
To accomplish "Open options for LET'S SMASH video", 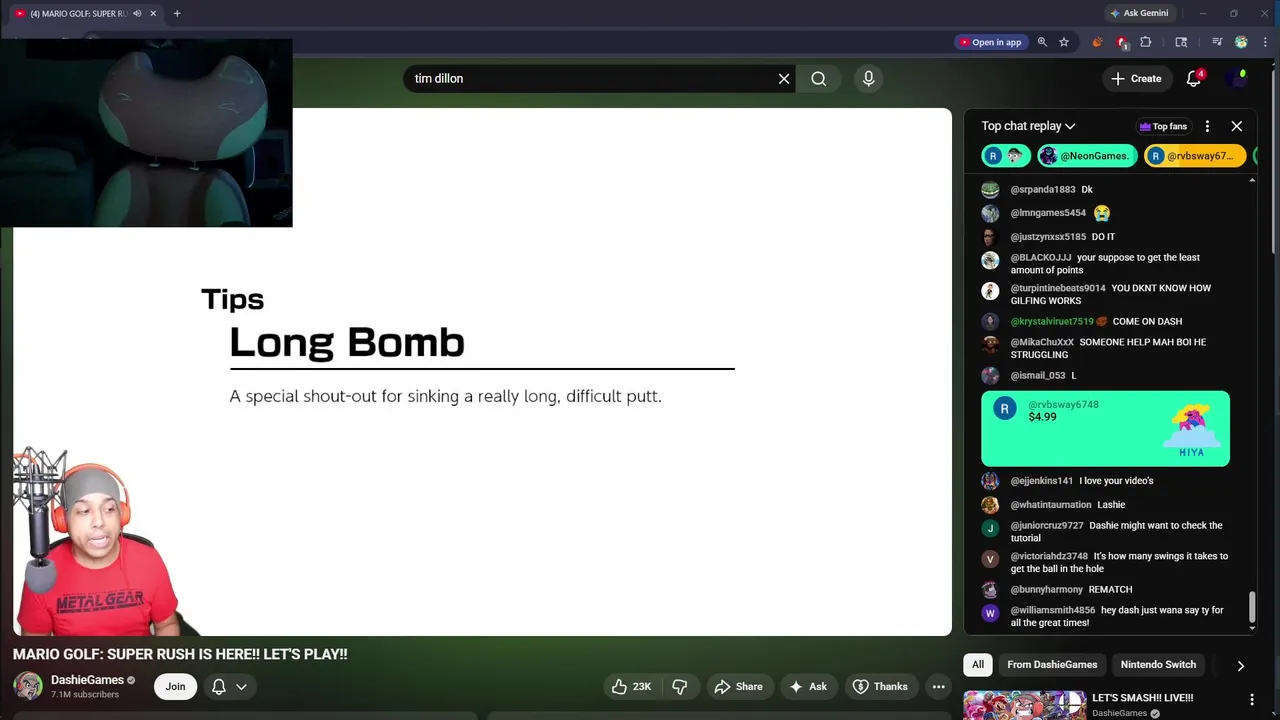I will click(1251, 699).
